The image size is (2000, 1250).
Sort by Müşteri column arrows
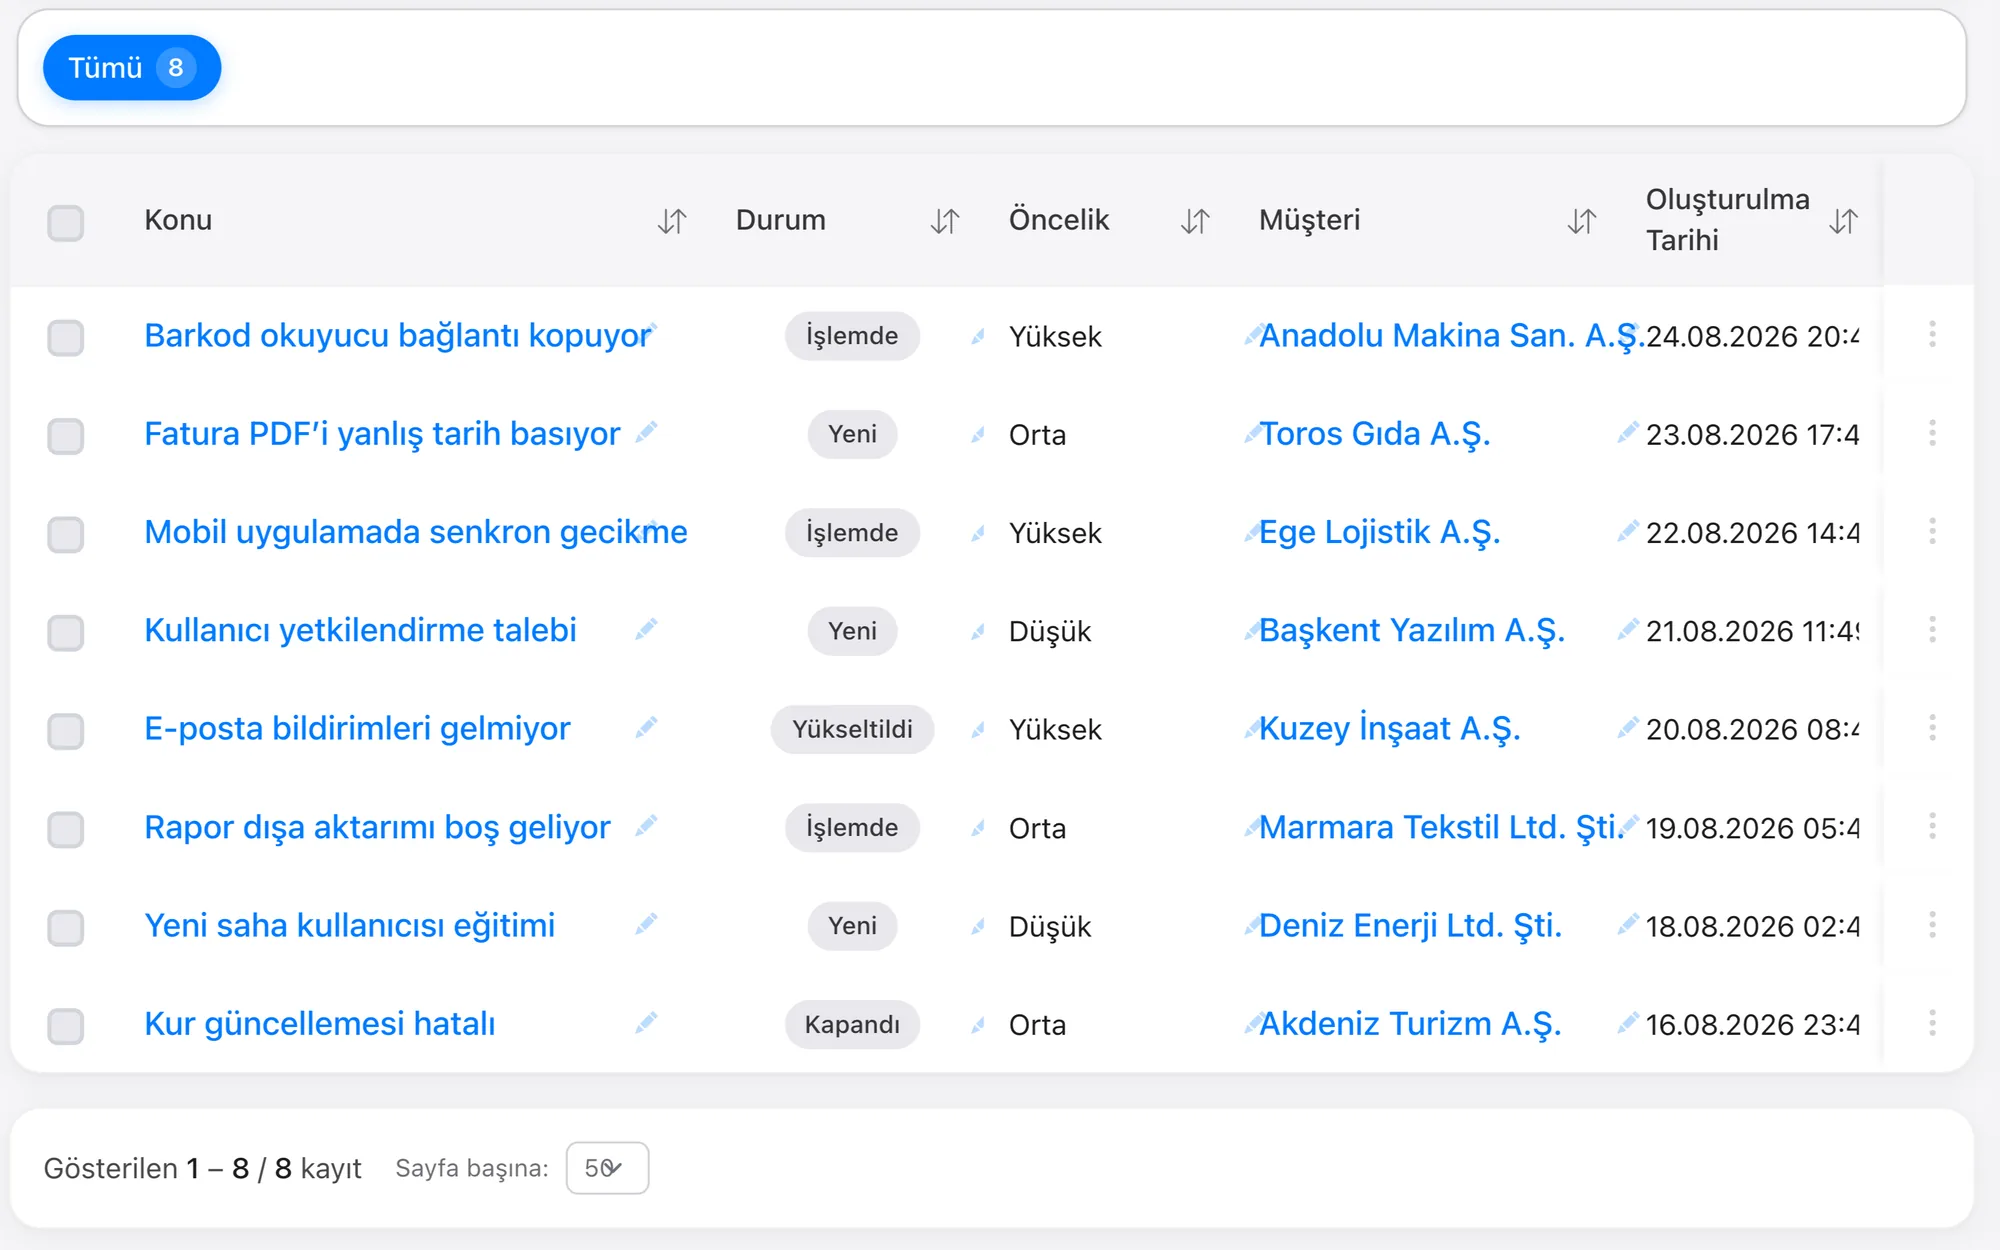(x=1582, y=221)
